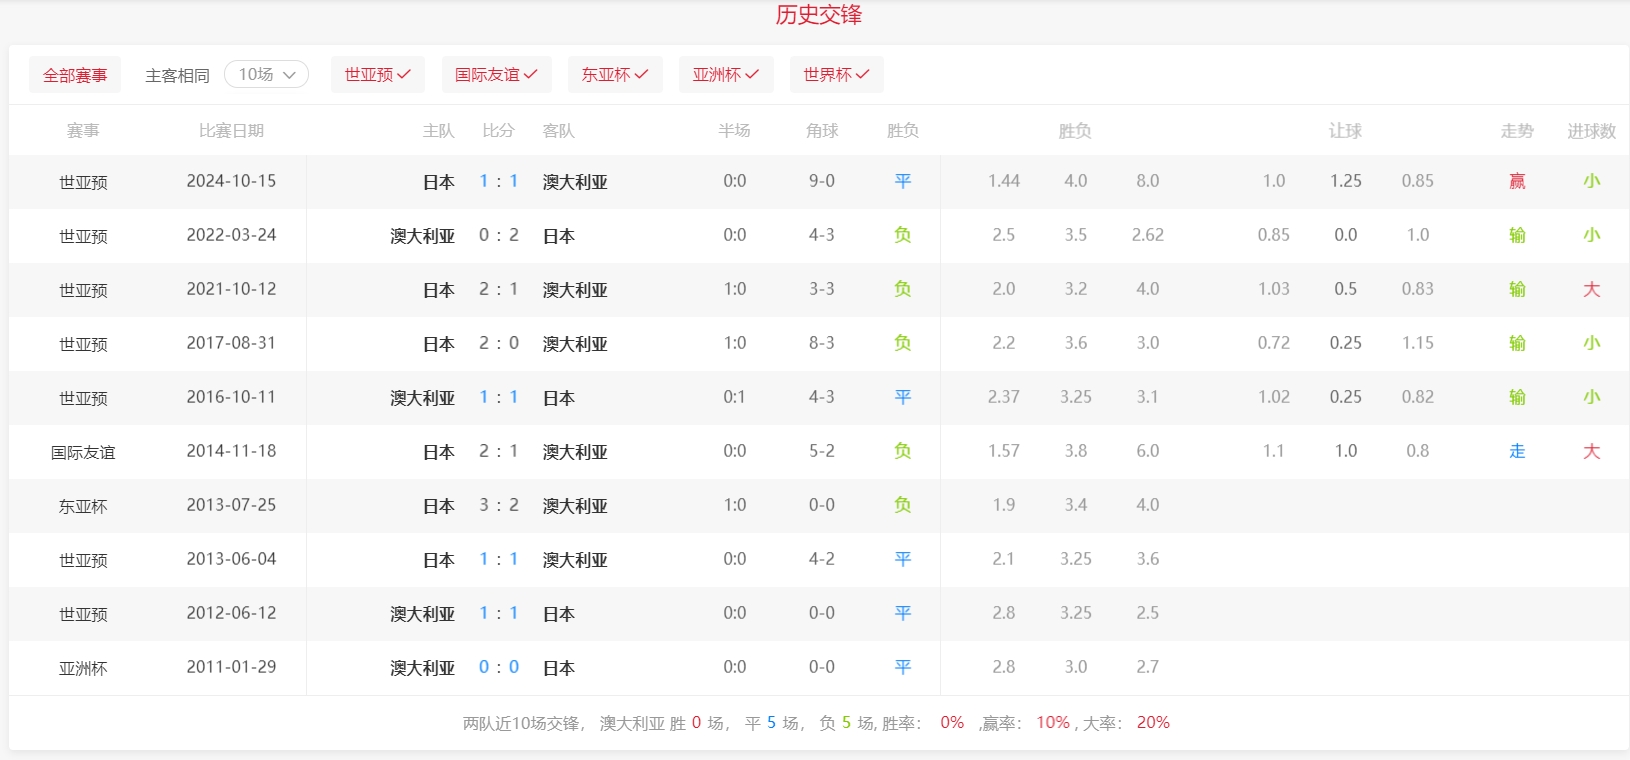
Task: Click the 让球 column header
Action: pos(1345,131)
